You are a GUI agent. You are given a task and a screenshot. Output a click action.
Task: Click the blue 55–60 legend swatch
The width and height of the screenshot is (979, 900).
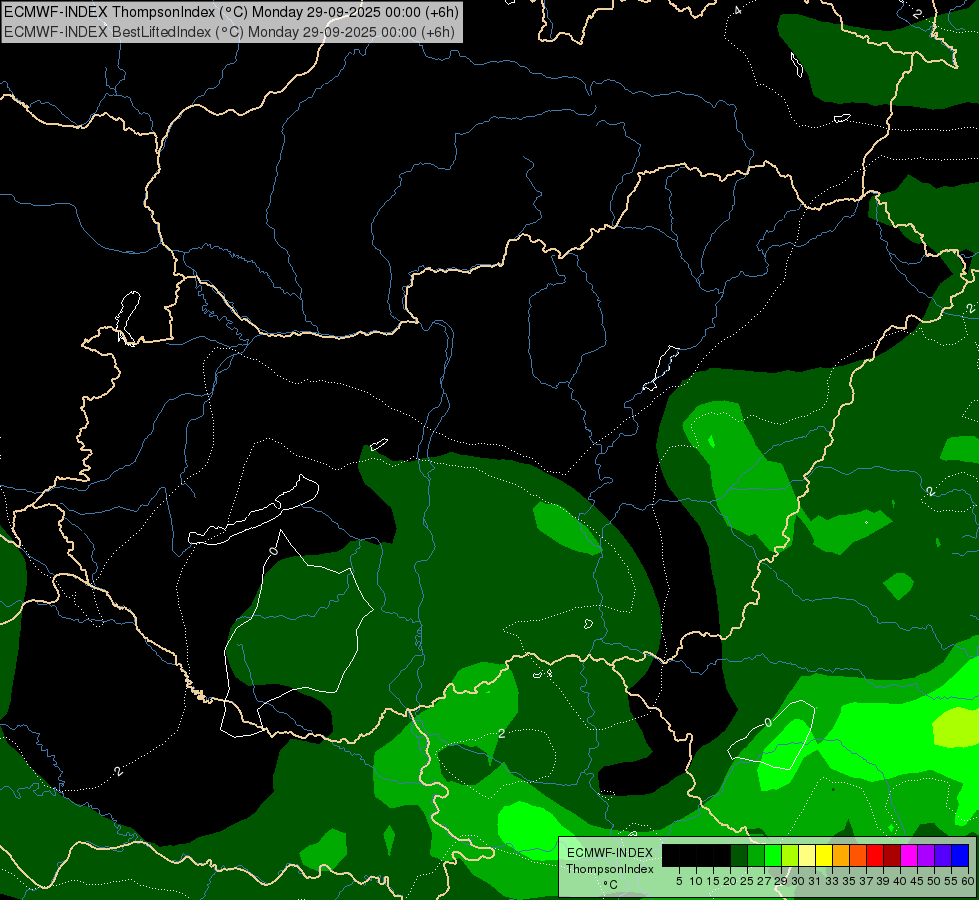pos(960,855)
